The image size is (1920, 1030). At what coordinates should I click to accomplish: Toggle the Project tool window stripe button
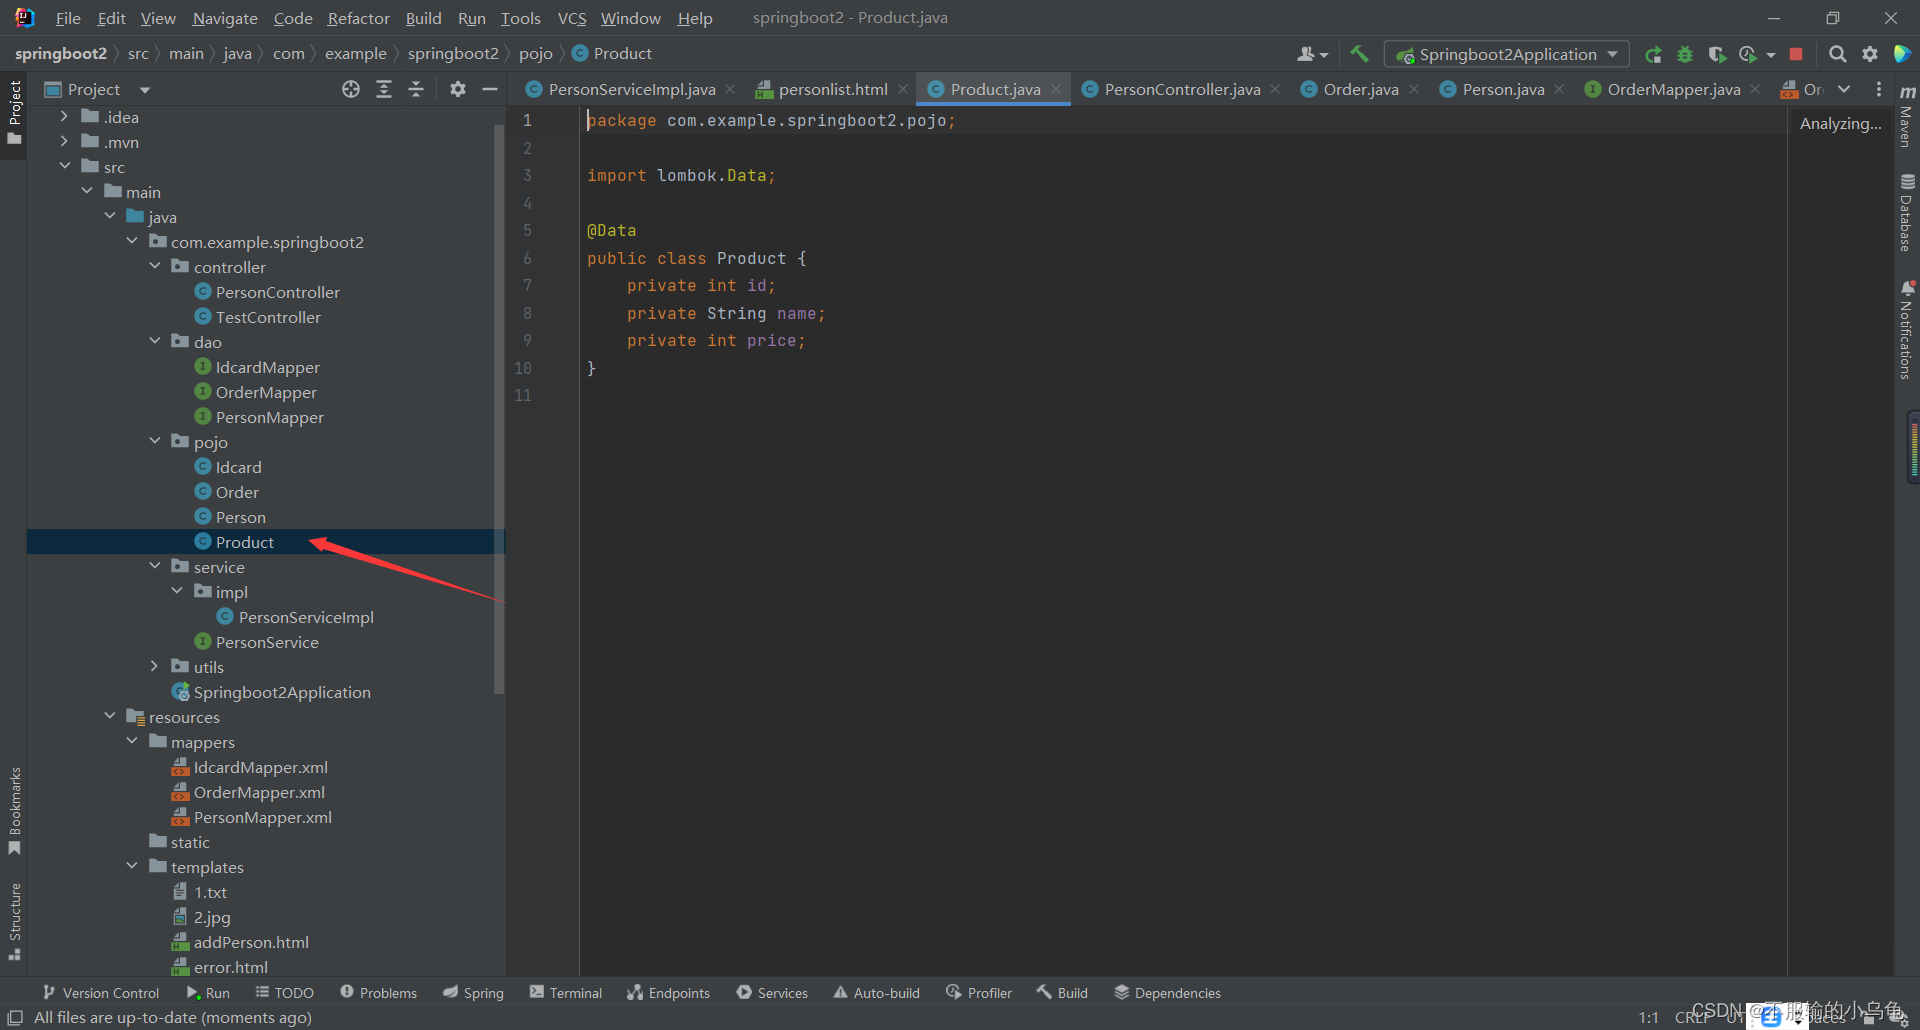[x=14, y=112]
